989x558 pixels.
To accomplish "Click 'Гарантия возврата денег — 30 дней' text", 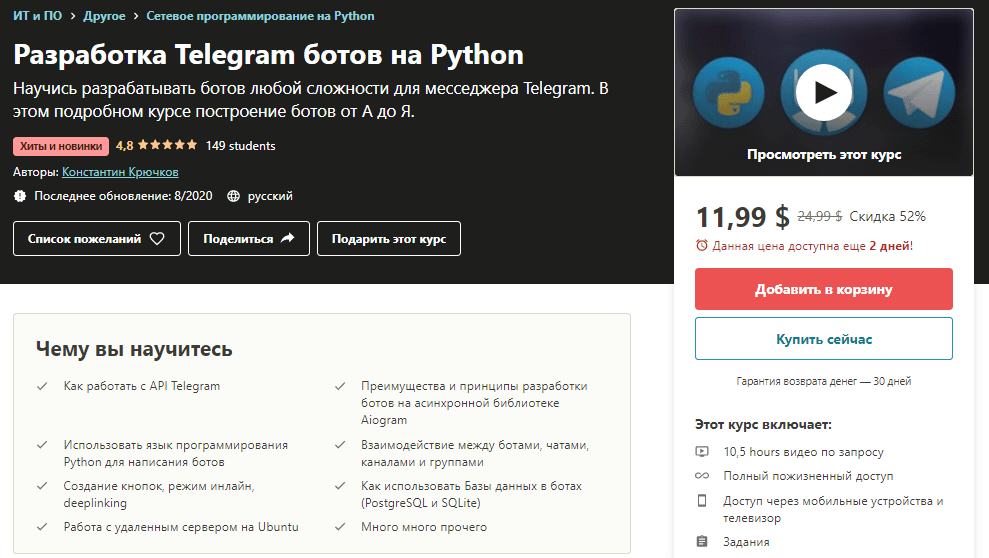I will point(824,381).
